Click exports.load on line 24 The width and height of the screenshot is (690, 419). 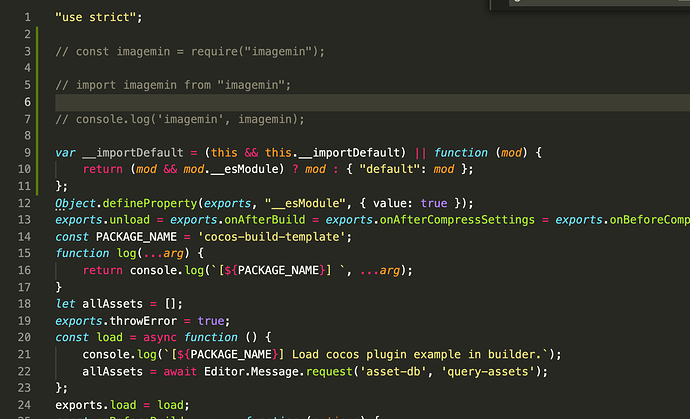pos(95,405)
